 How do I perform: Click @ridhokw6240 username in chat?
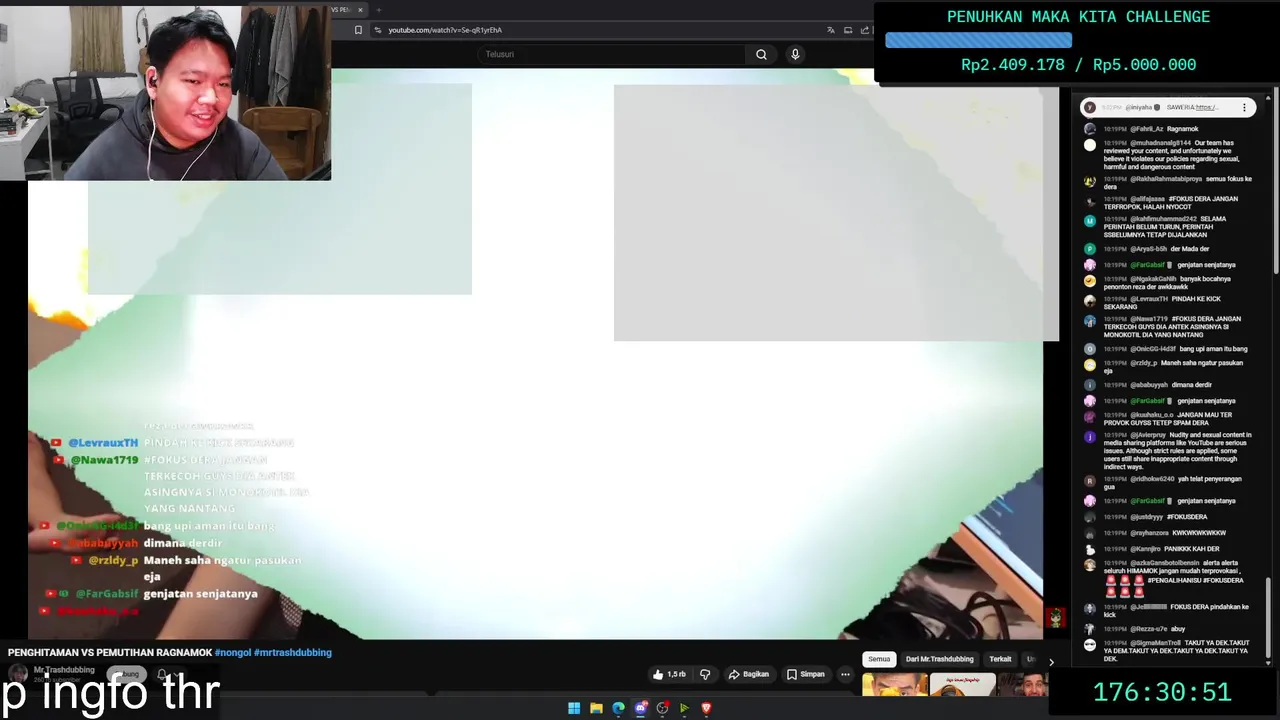[x=1152, y=479]
